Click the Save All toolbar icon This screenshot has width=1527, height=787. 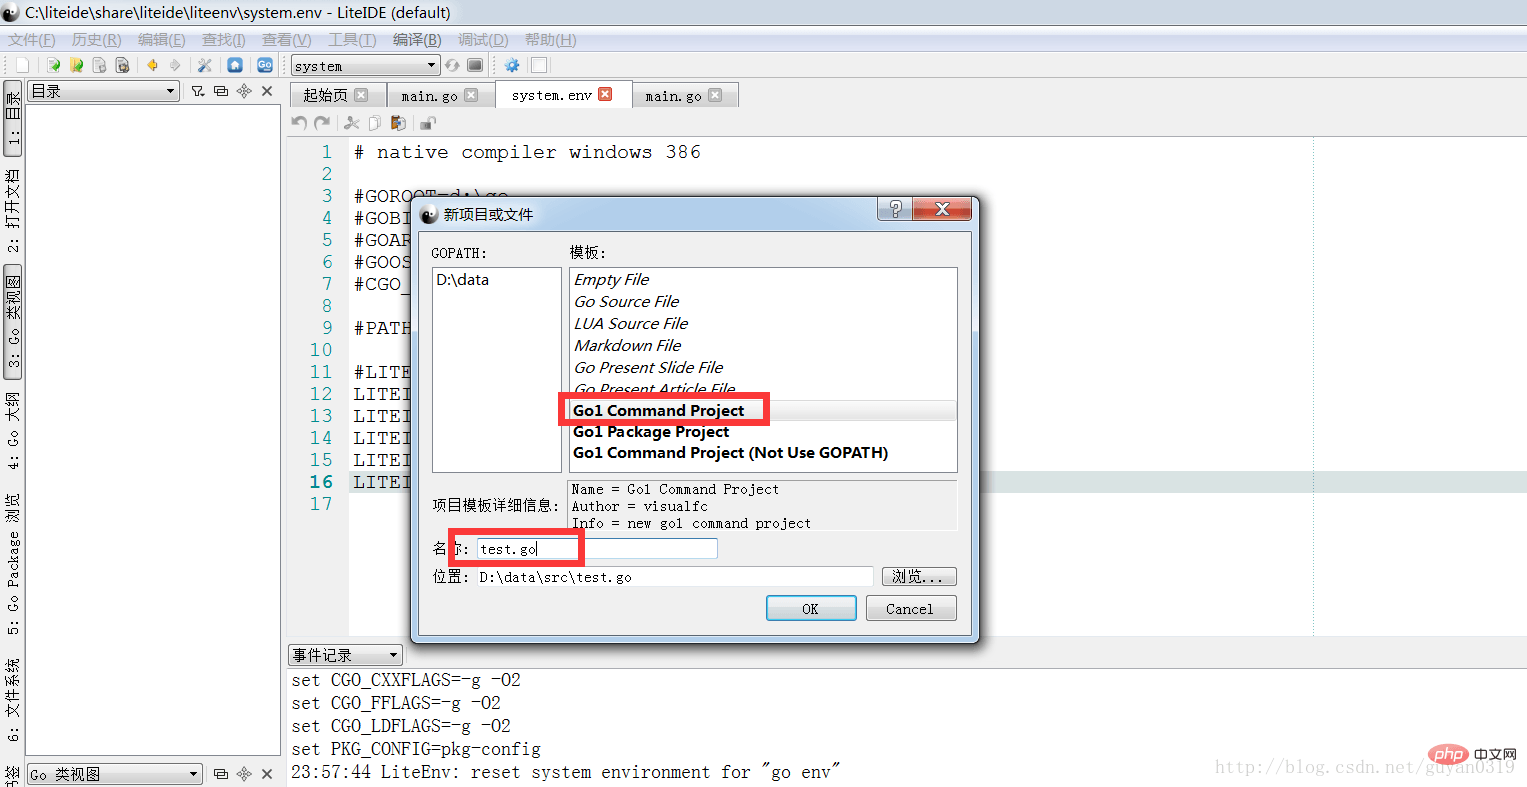[122, 65]
